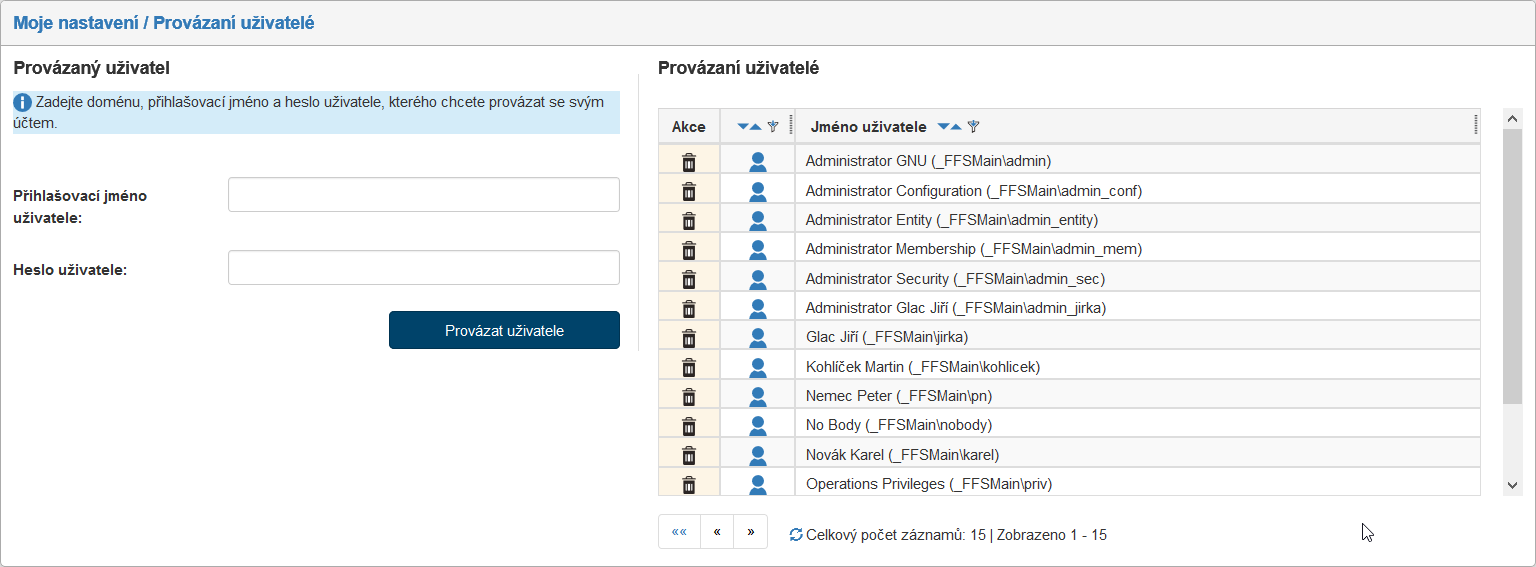Click into the Heslo uživatele field
Screen dimensions: 1536x567
click(424, 268)
